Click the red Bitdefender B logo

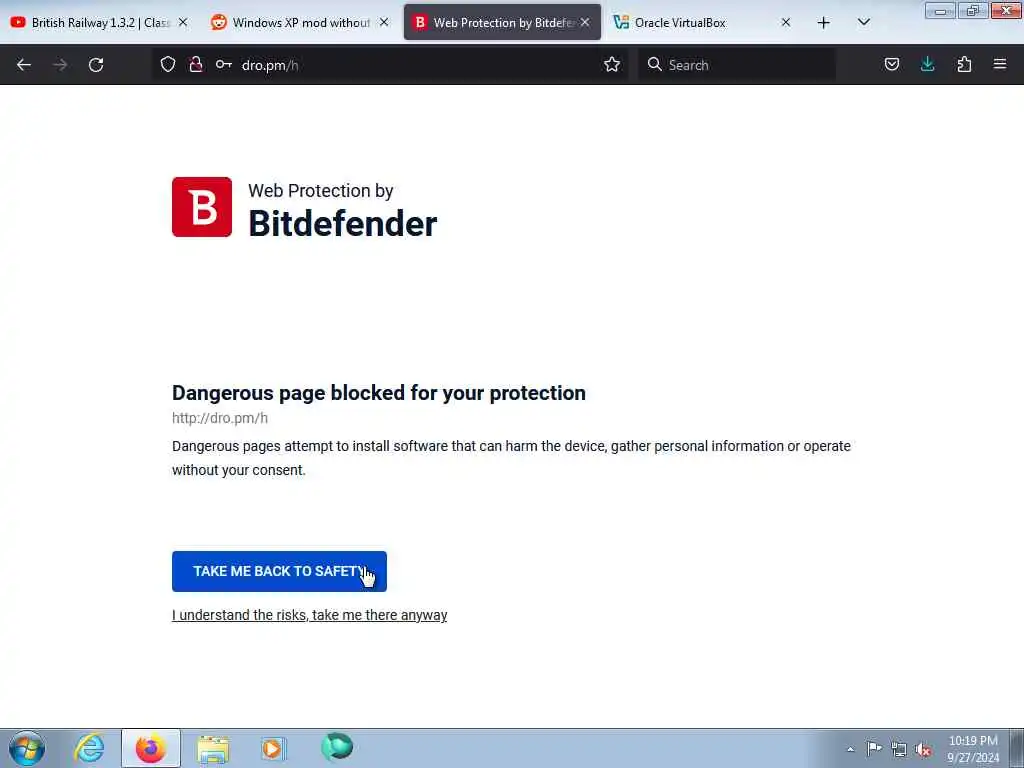(x=202, y=207)
